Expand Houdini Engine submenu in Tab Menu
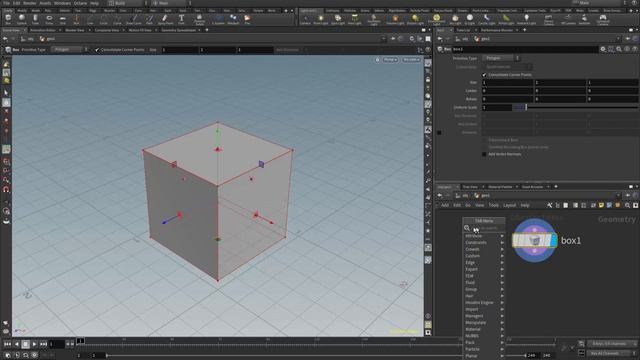640x360 pixels. (484, 302)
